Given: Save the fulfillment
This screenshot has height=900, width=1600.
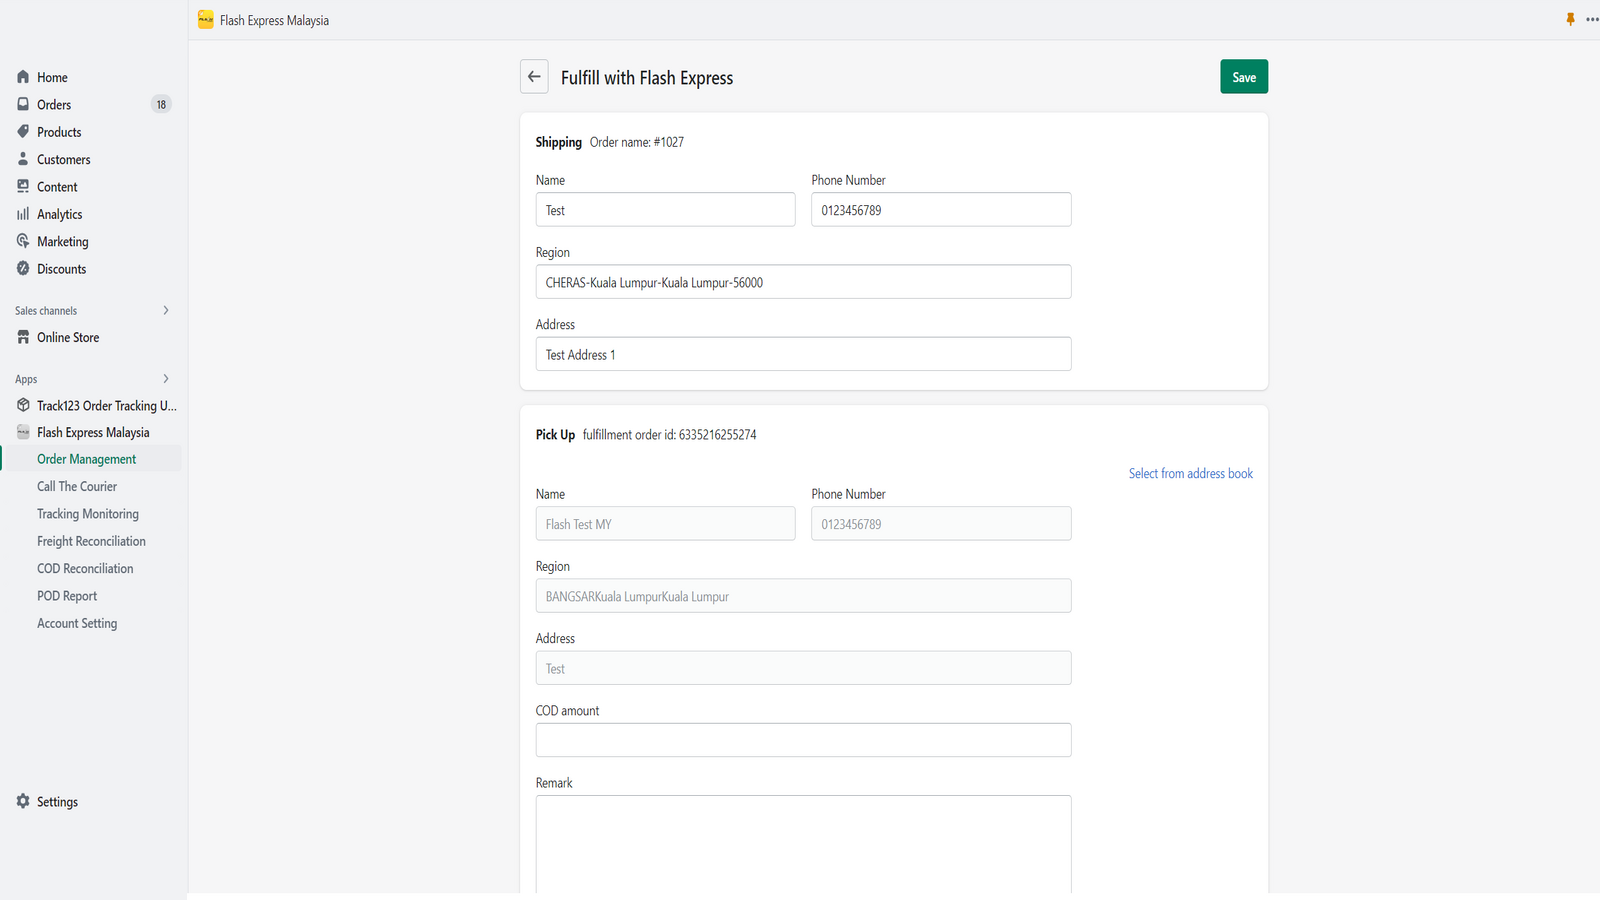Looking at the screenshot, I should tap(1244, 77).
